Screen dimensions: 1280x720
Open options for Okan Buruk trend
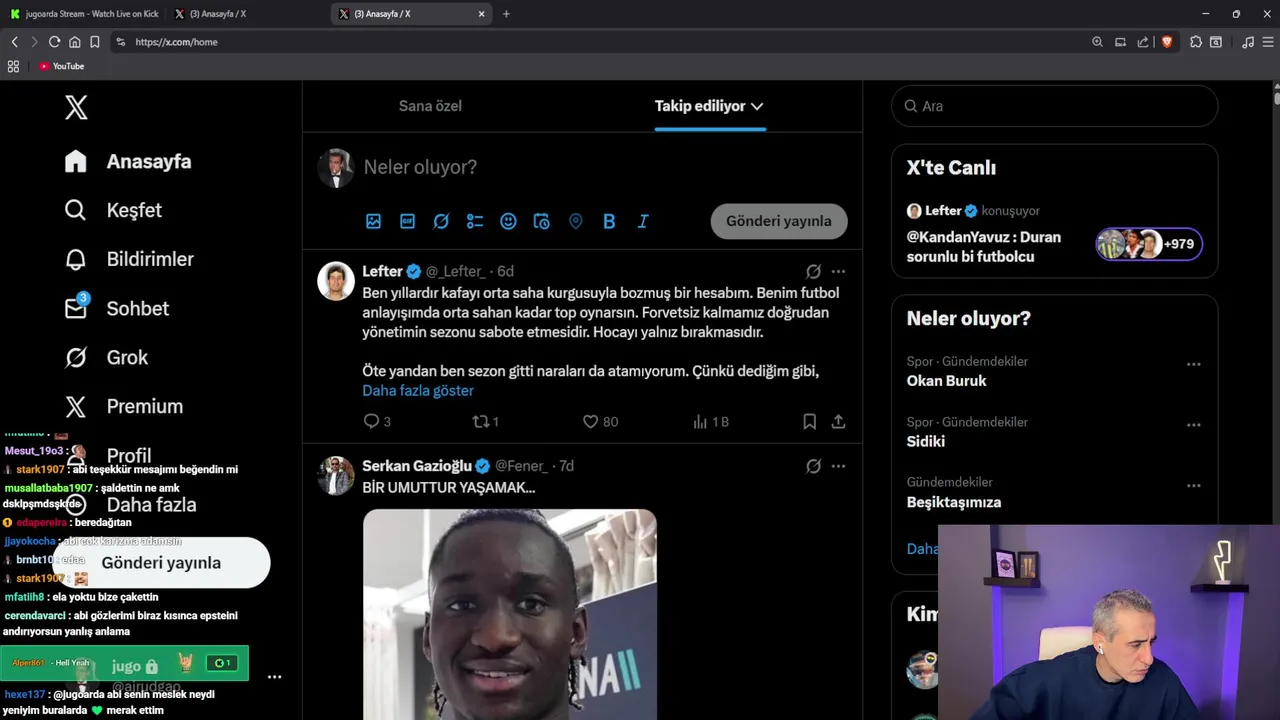(x=1193, y=364)
